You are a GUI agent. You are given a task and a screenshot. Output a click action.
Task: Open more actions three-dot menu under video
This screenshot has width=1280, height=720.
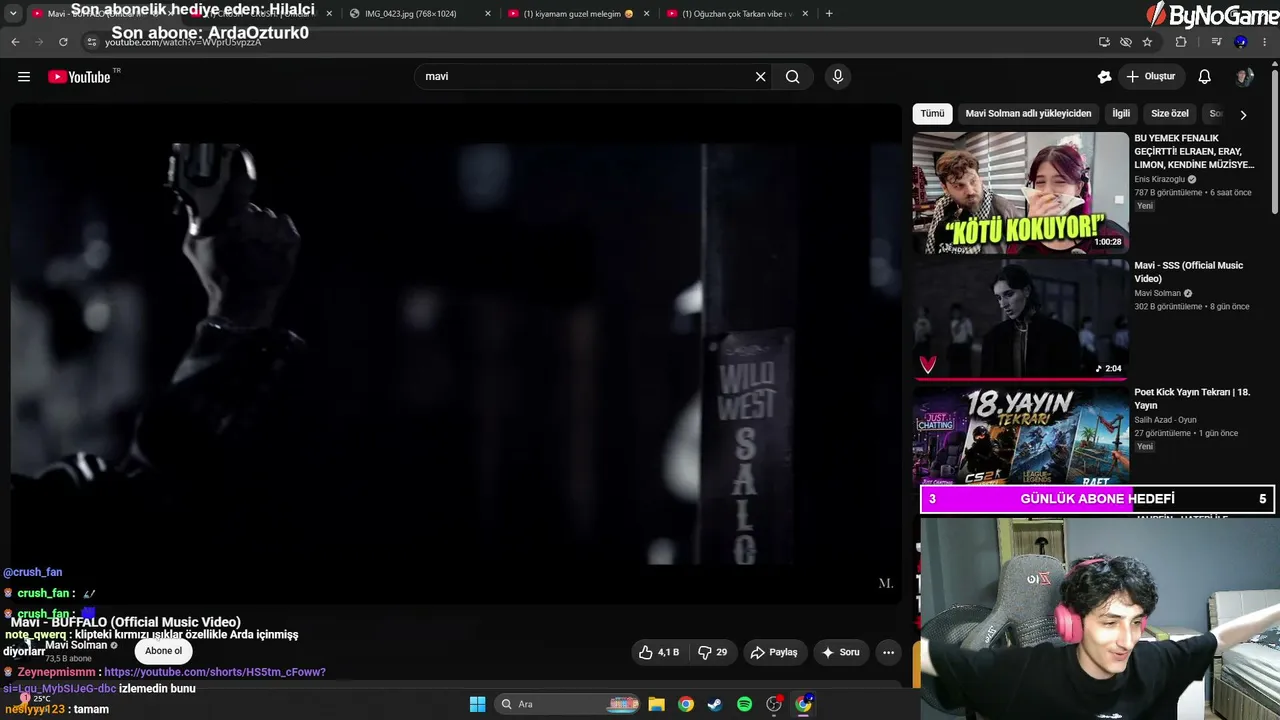pos(888,652)
